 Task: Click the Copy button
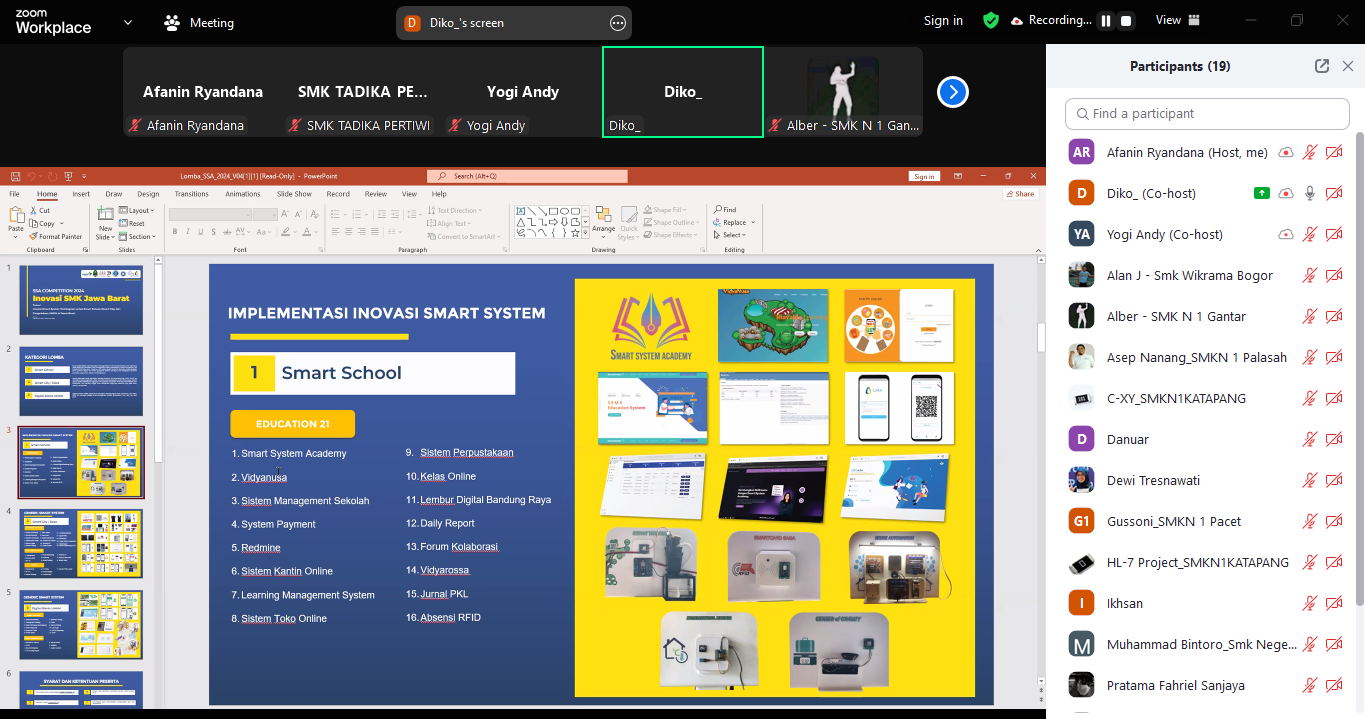tap(43, 224)
